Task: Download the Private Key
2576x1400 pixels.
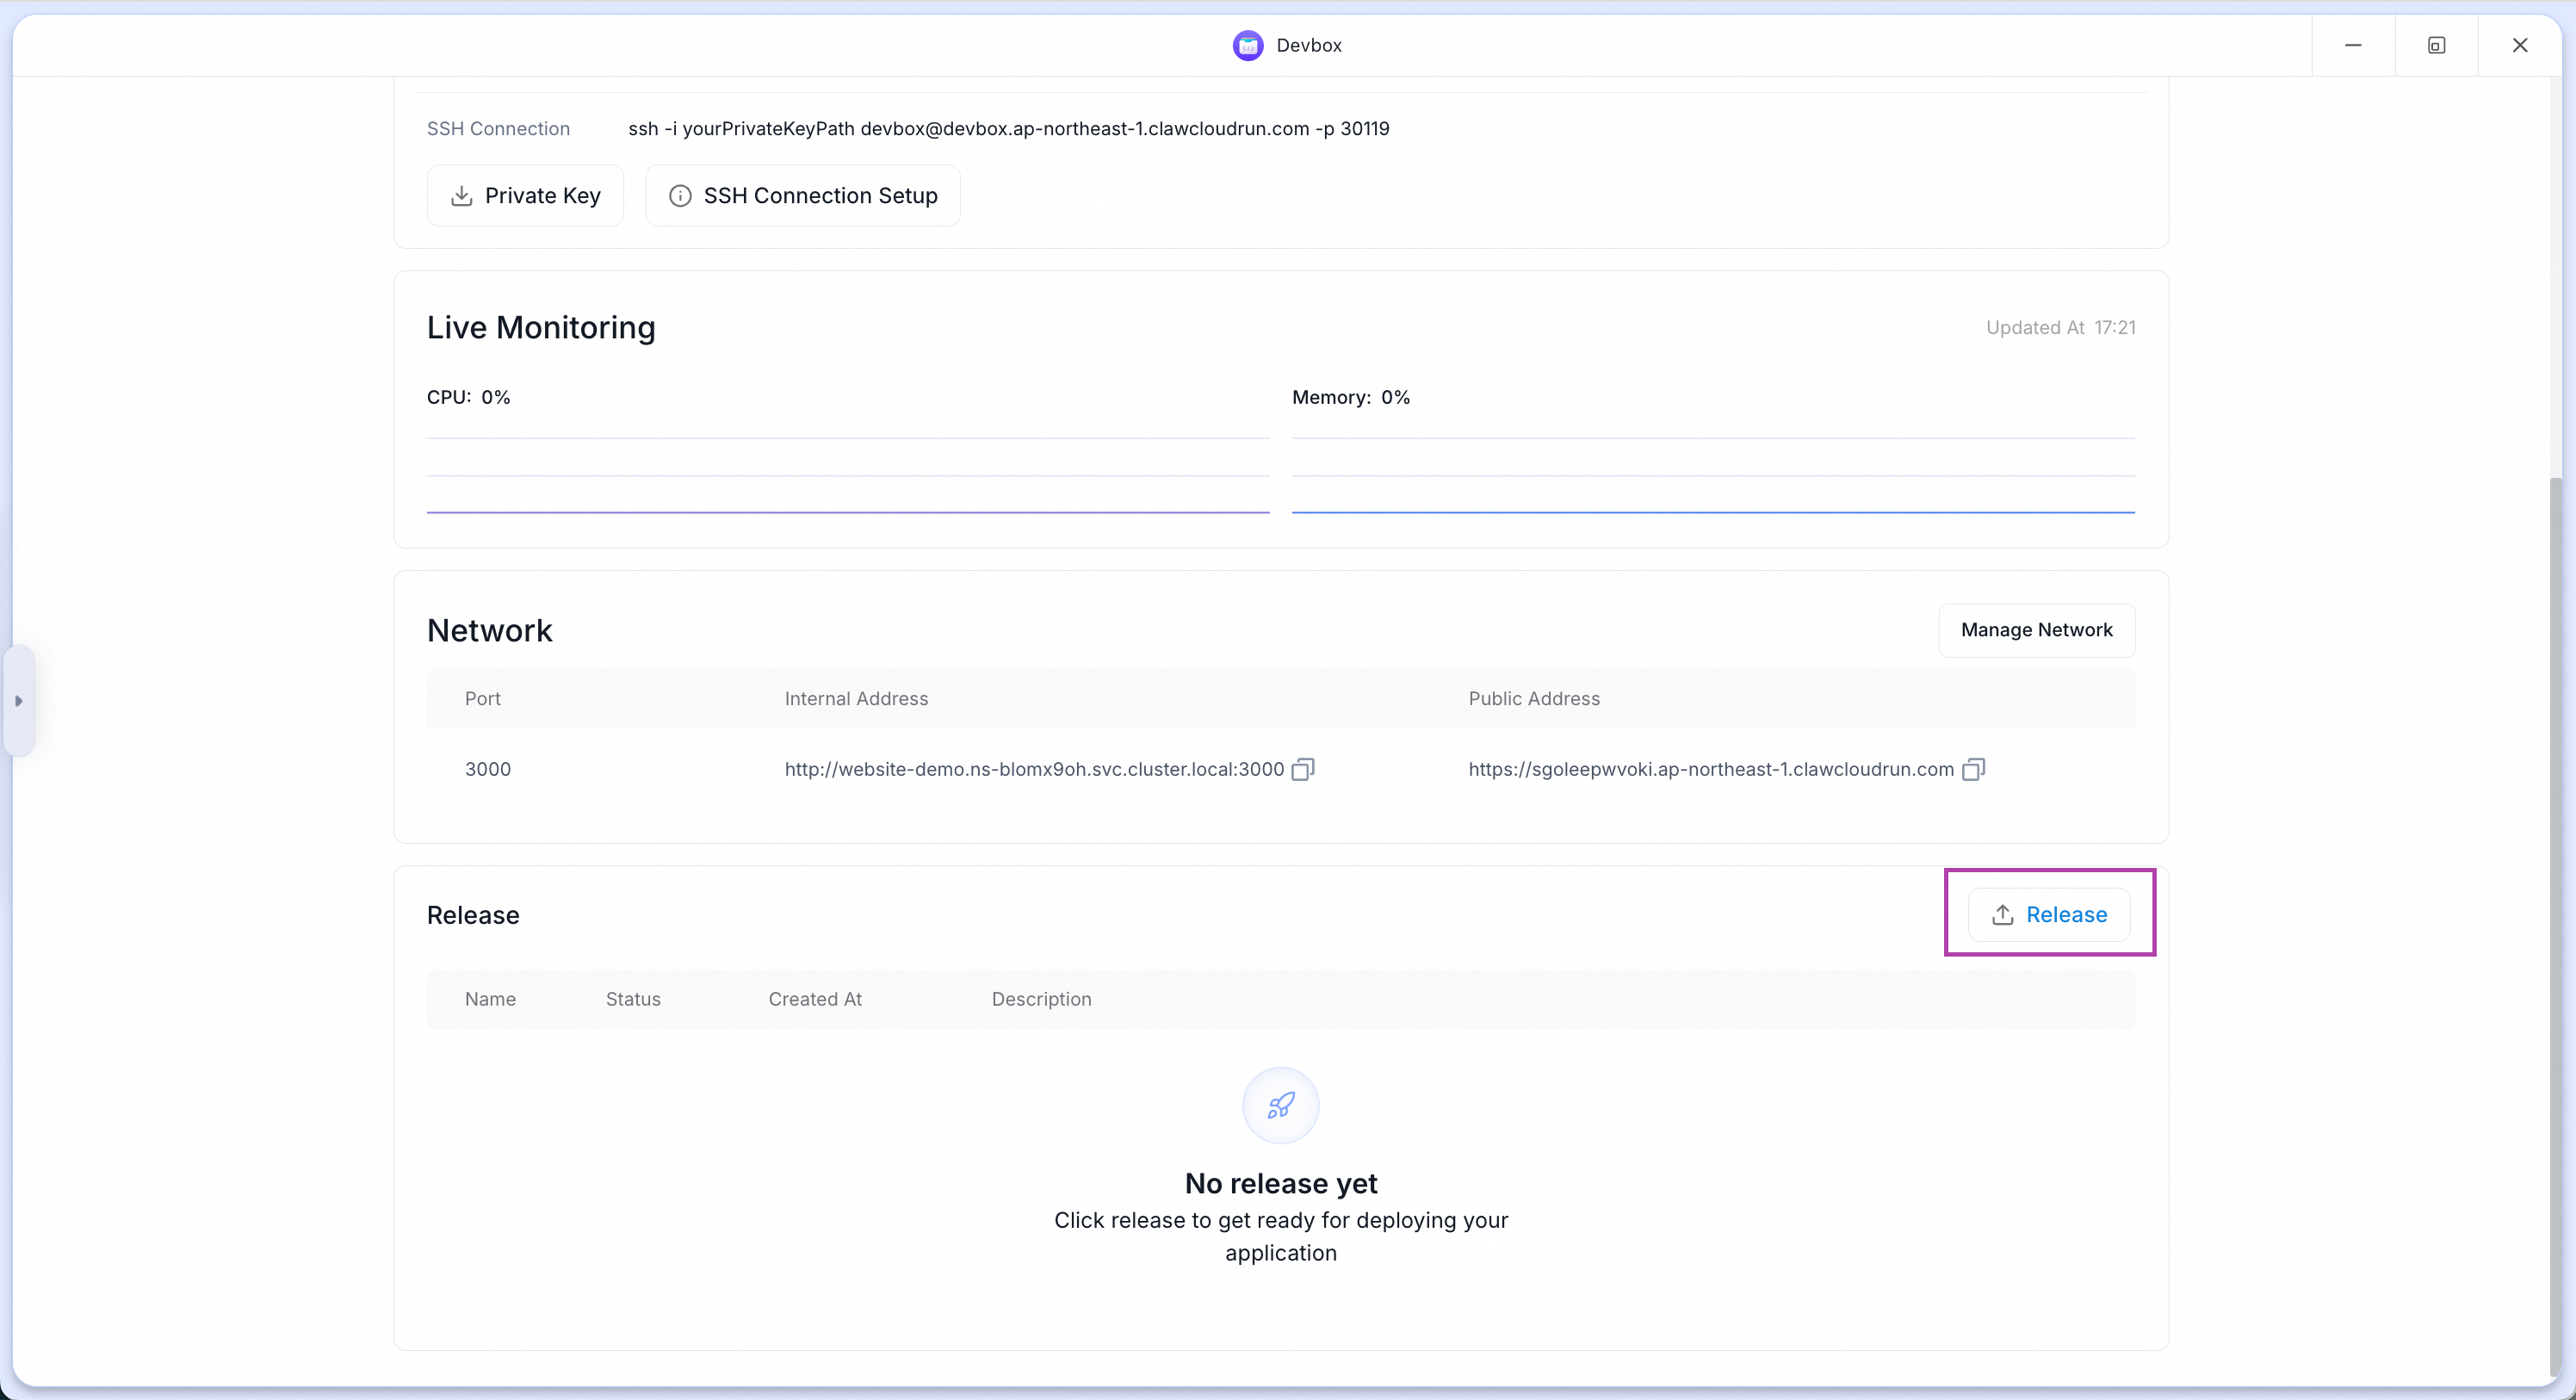Action: [525, 195]
